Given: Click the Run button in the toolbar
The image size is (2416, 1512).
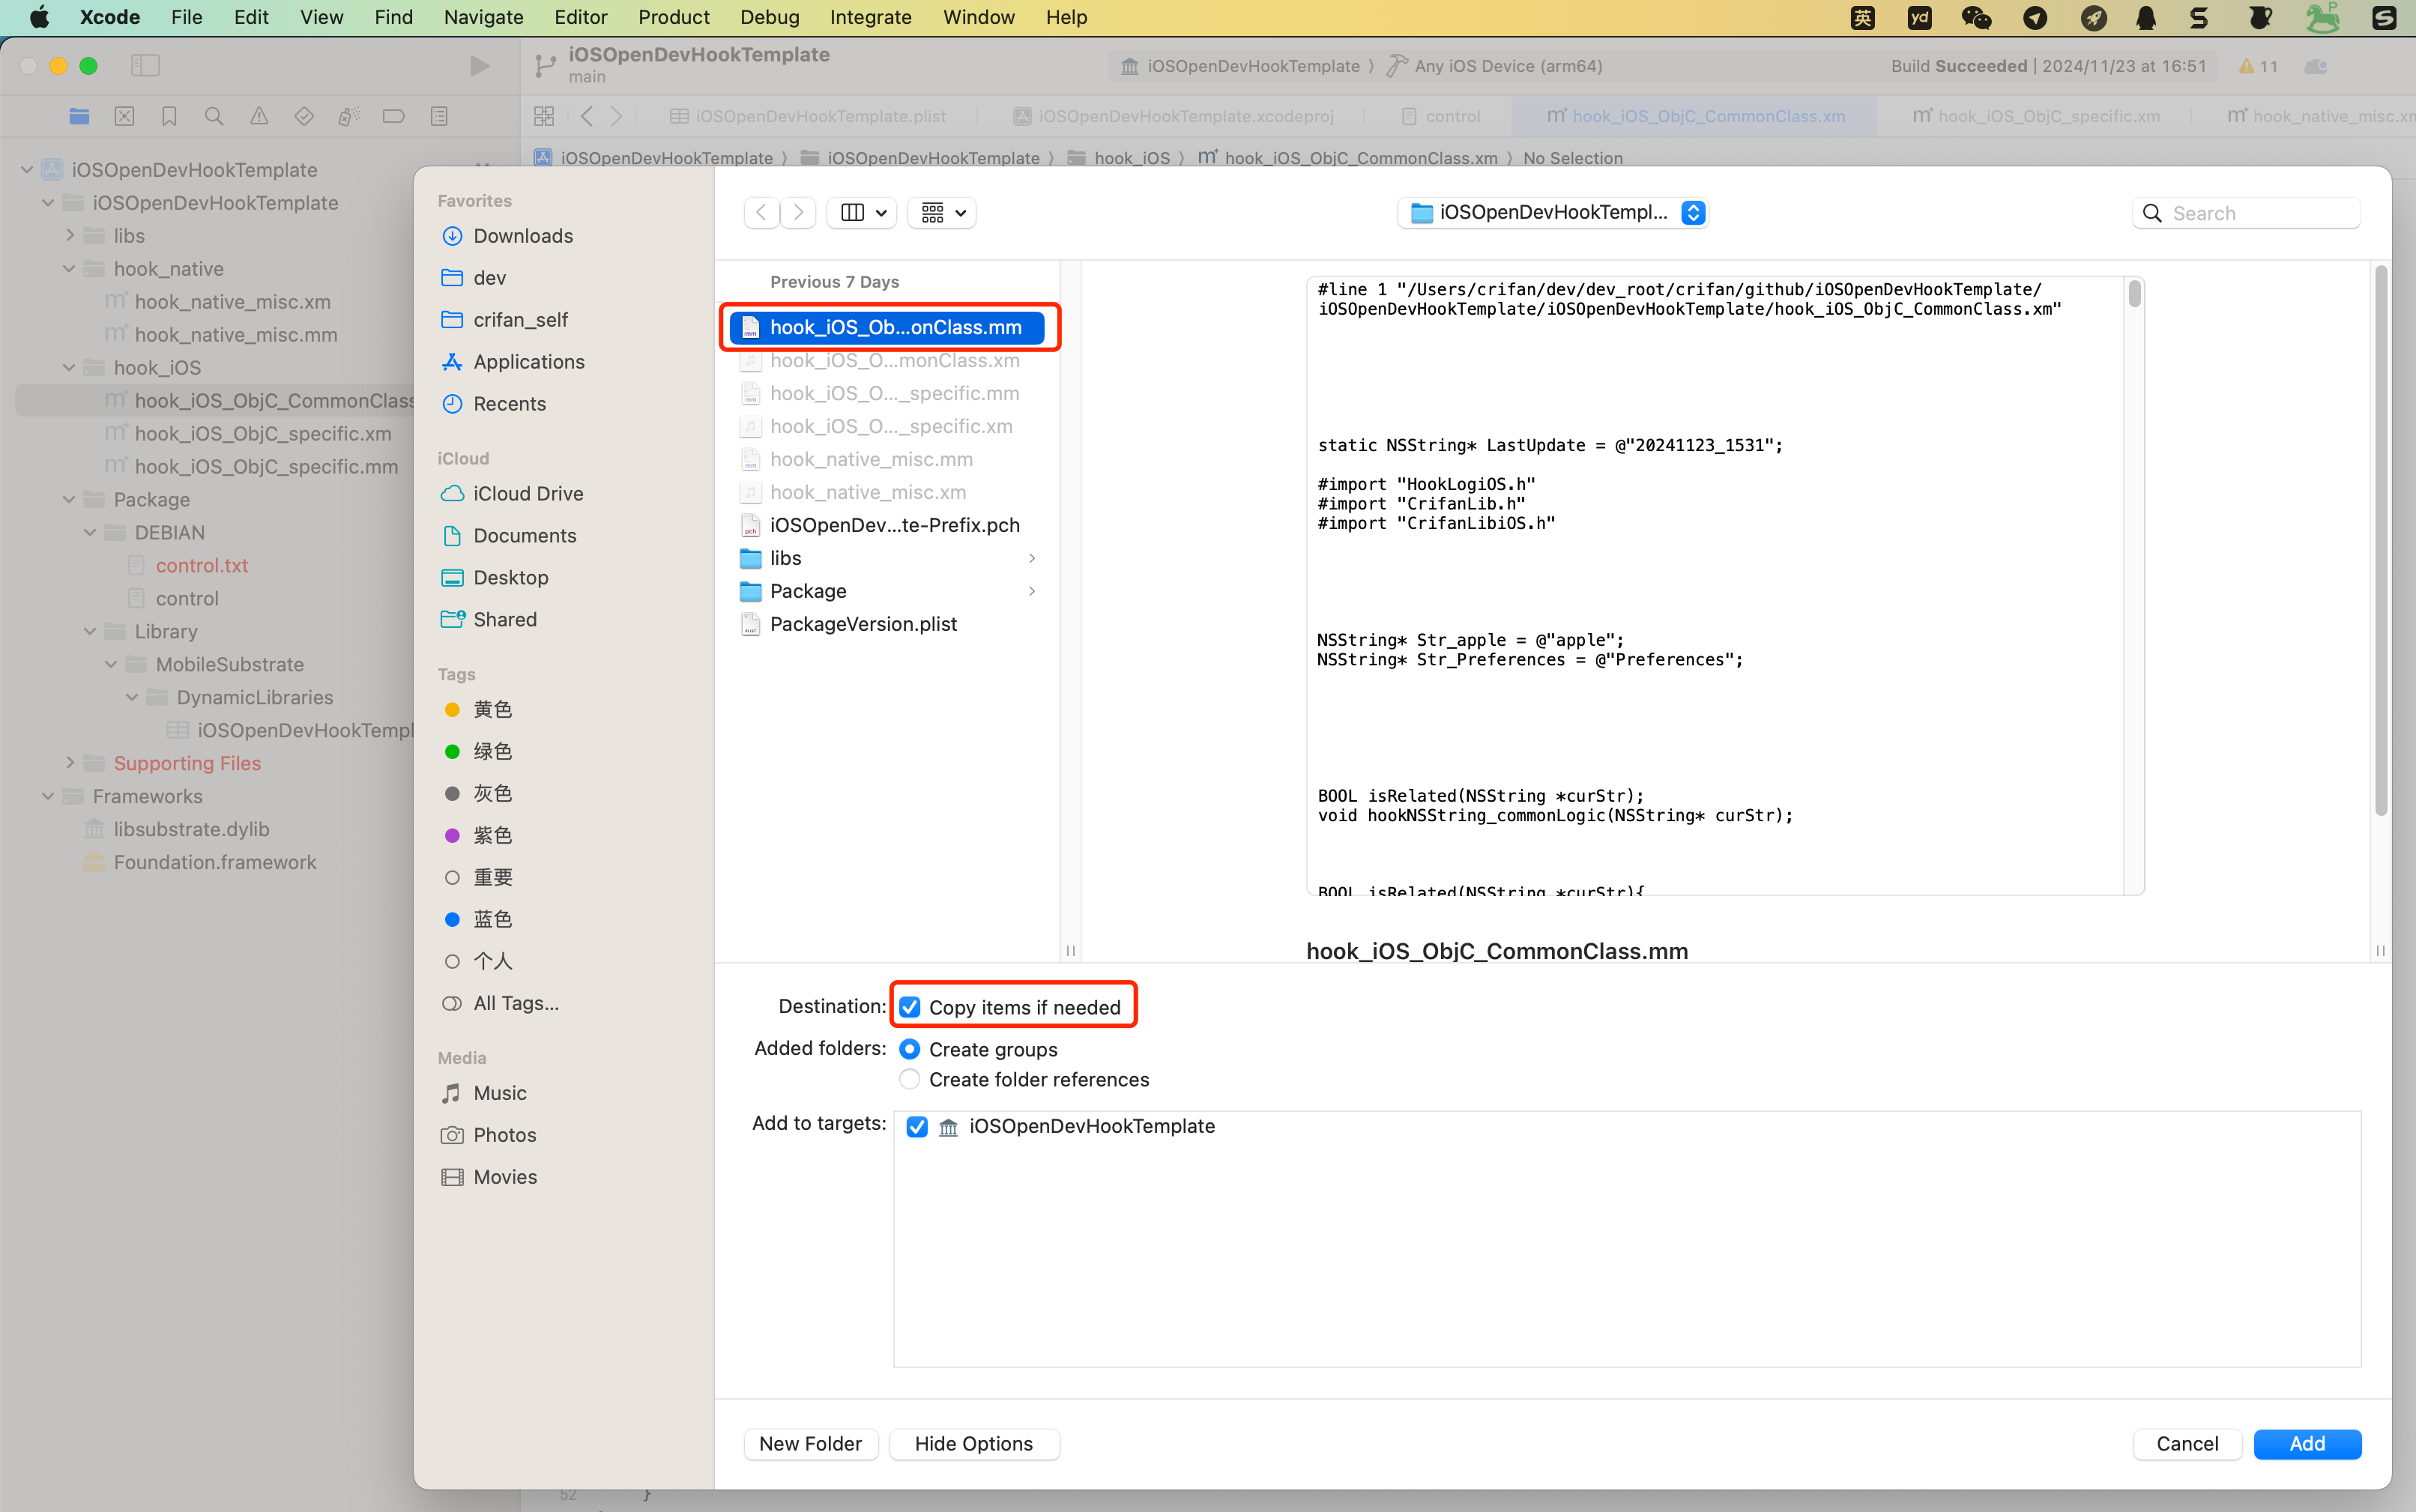Looking at the screenshot, I should click(479, 65).
